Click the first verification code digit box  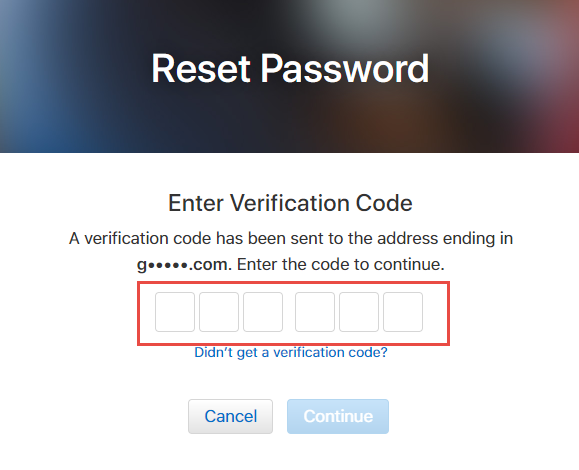point(175,312)
